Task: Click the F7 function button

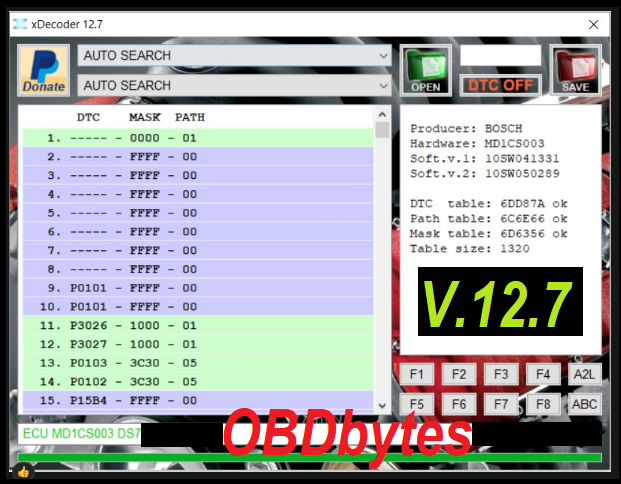Action: tap(501, 404)
